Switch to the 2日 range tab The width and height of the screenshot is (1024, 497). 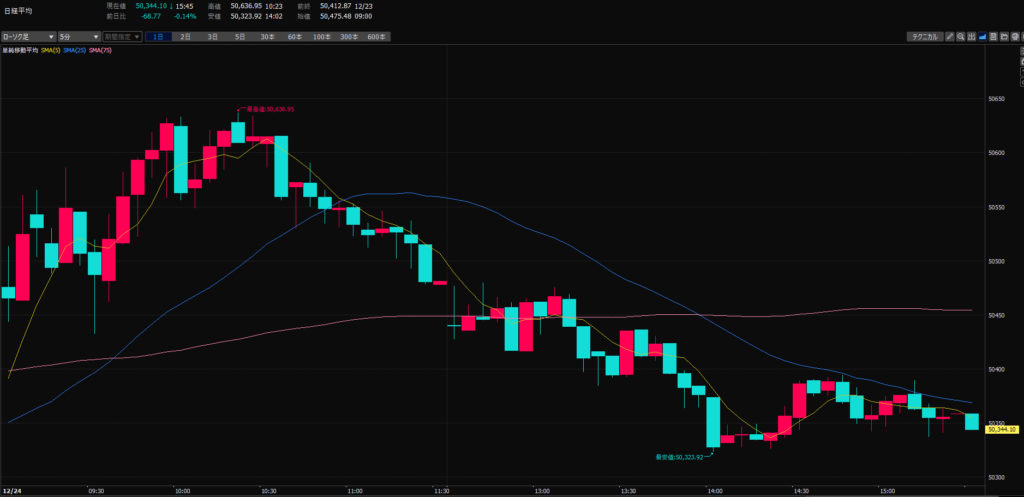pyautogui.click(x=185, y=37)
